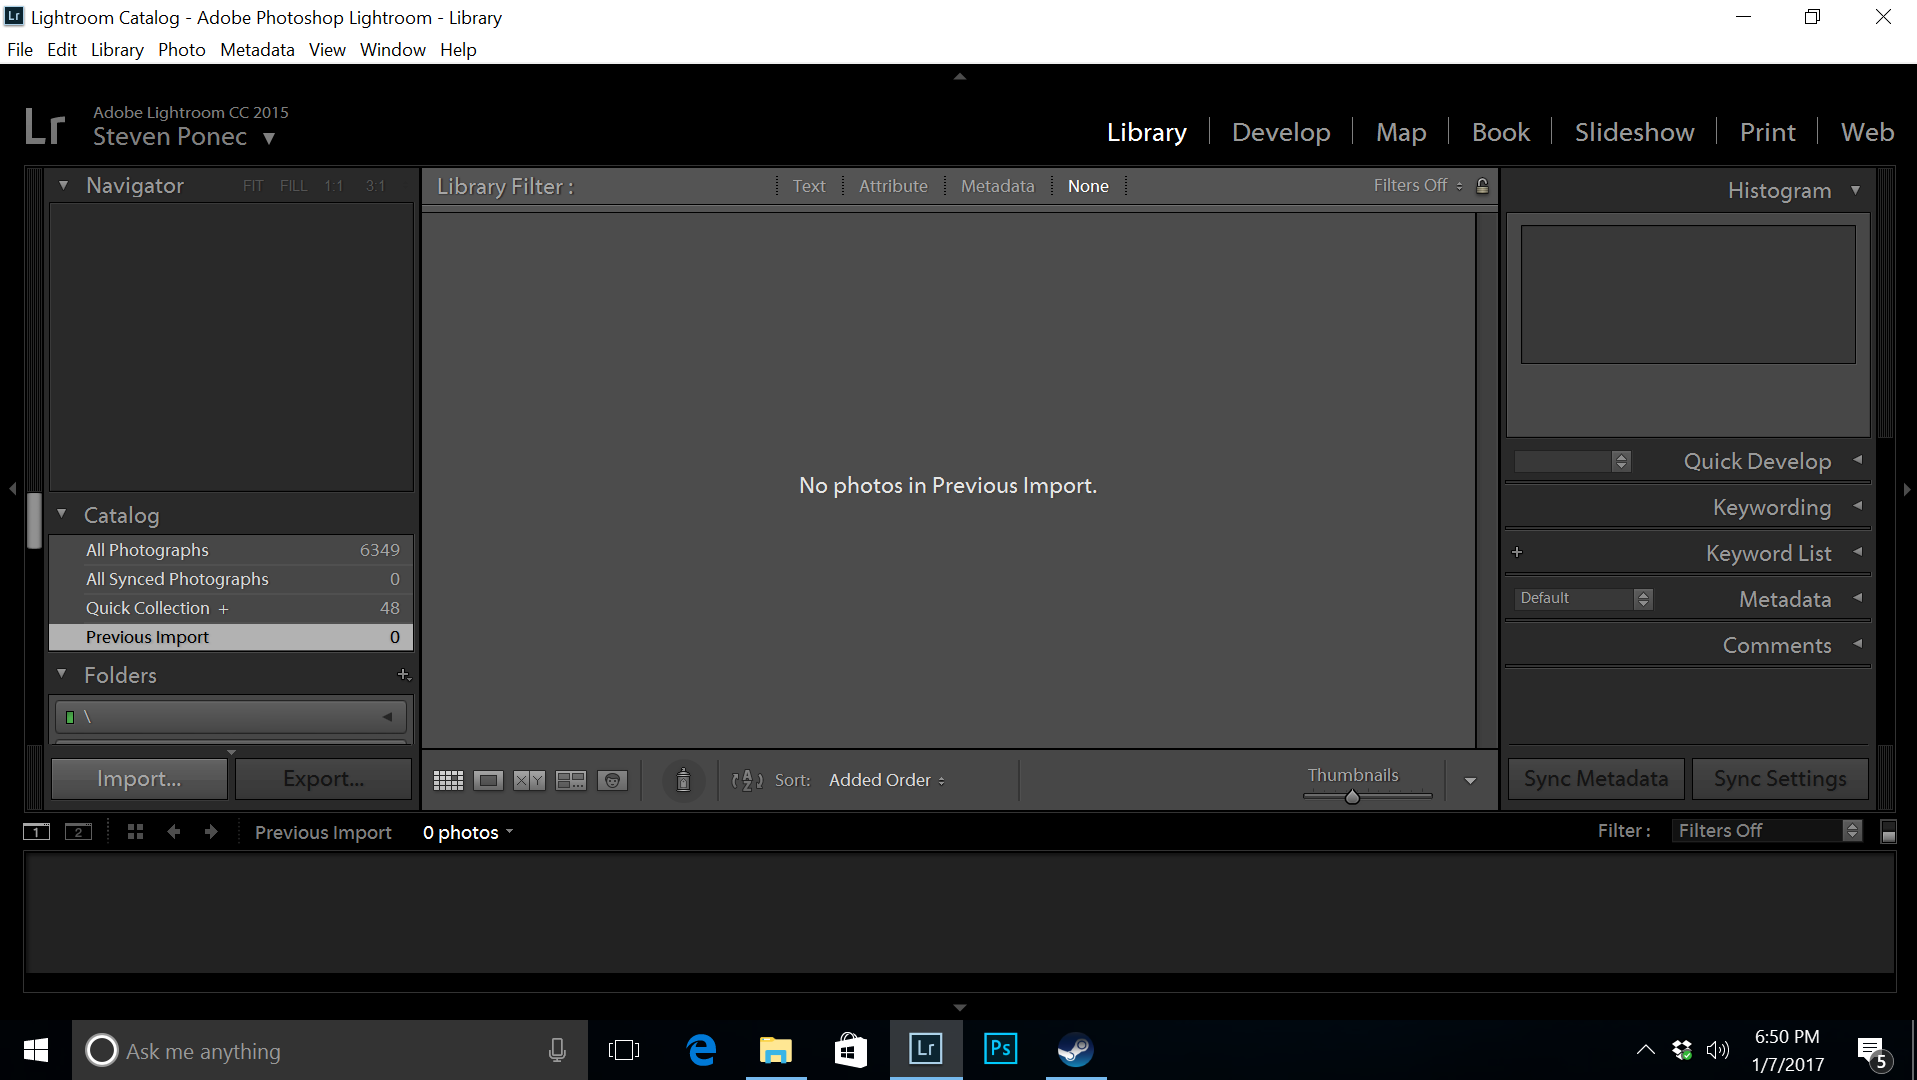Screen dimensions: 1917x1080
Task: Click Cortana Ask me anything search box
Action: (x=330, y=1050)
